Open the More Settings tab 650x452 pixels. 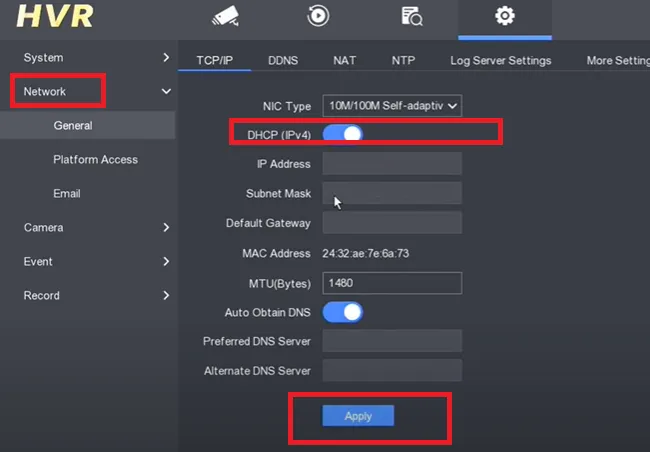(618, 61)
